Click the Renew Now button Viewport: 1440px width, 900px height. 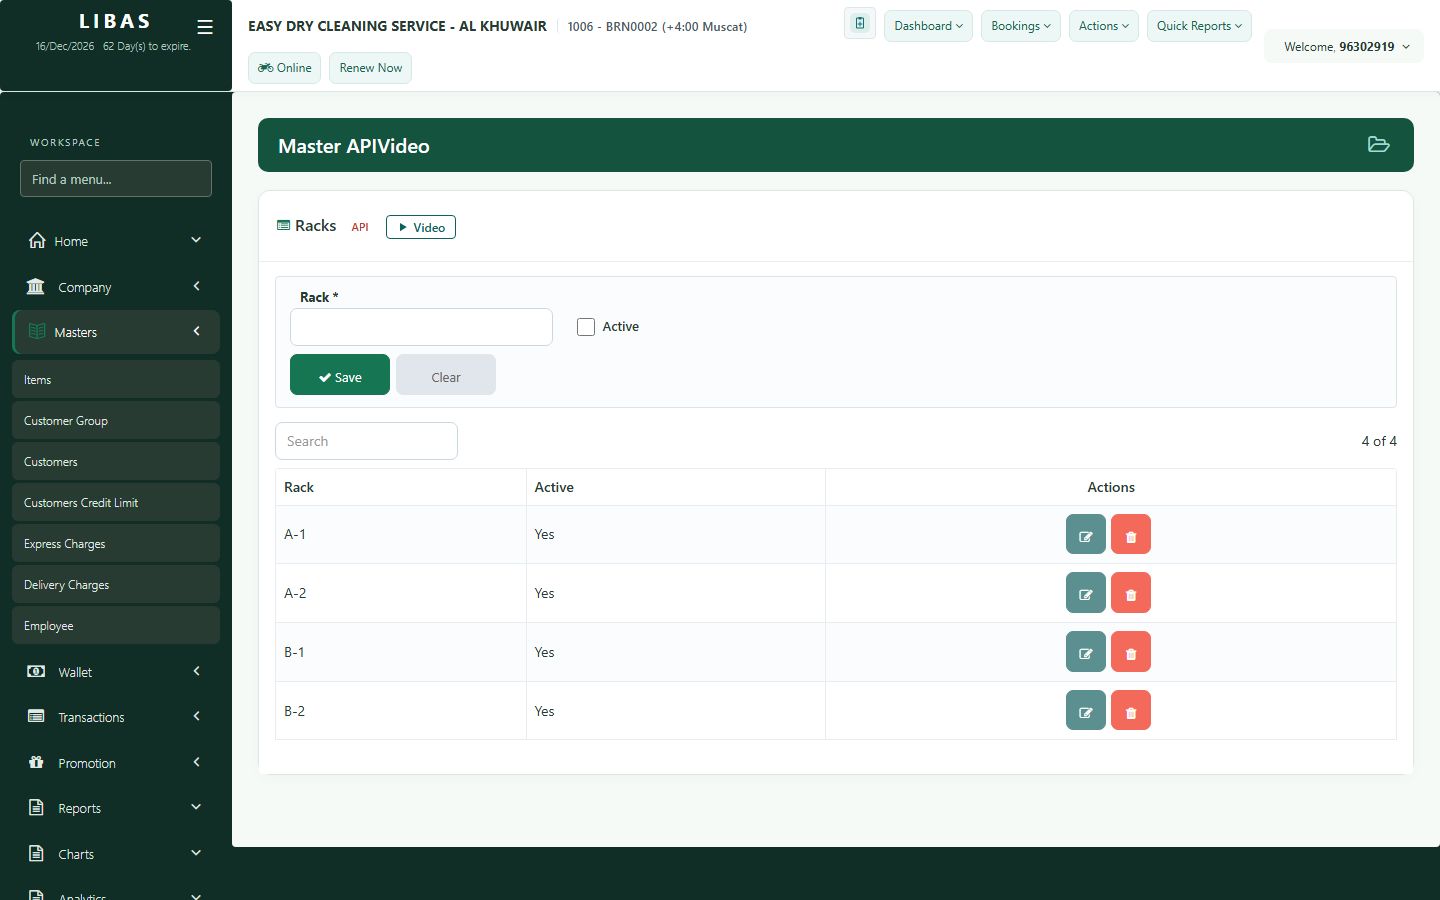pyautogui.click(x=370, y=68)
